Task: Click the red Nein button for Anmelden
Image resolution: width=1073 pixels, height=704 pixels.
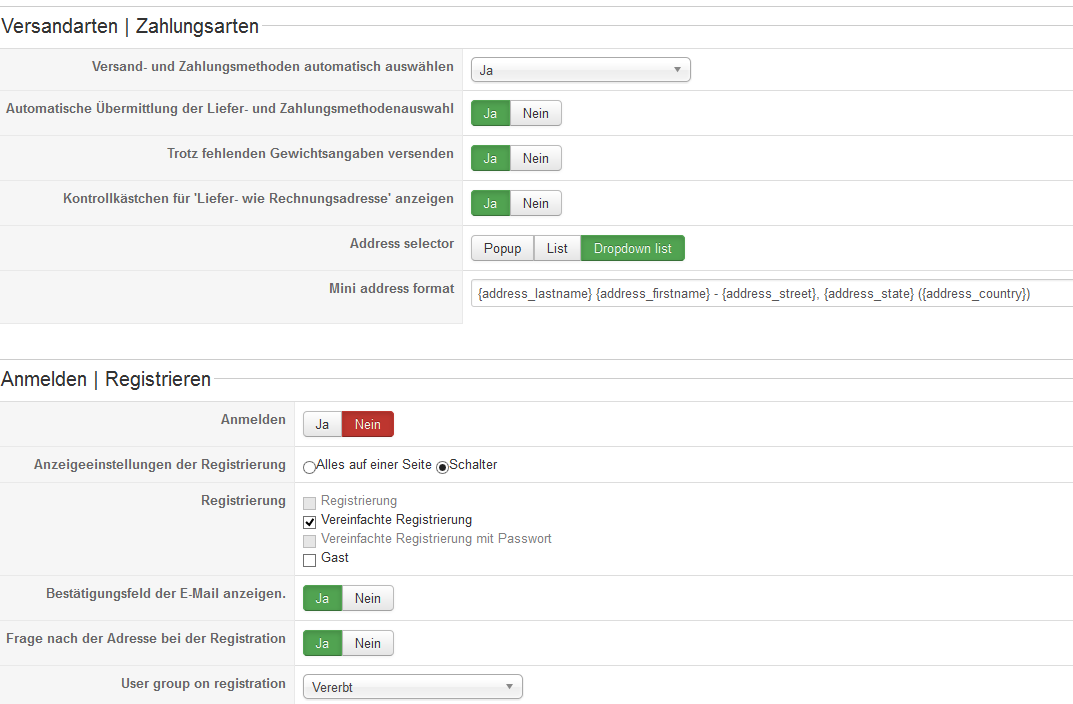Action: coord(367,425)
